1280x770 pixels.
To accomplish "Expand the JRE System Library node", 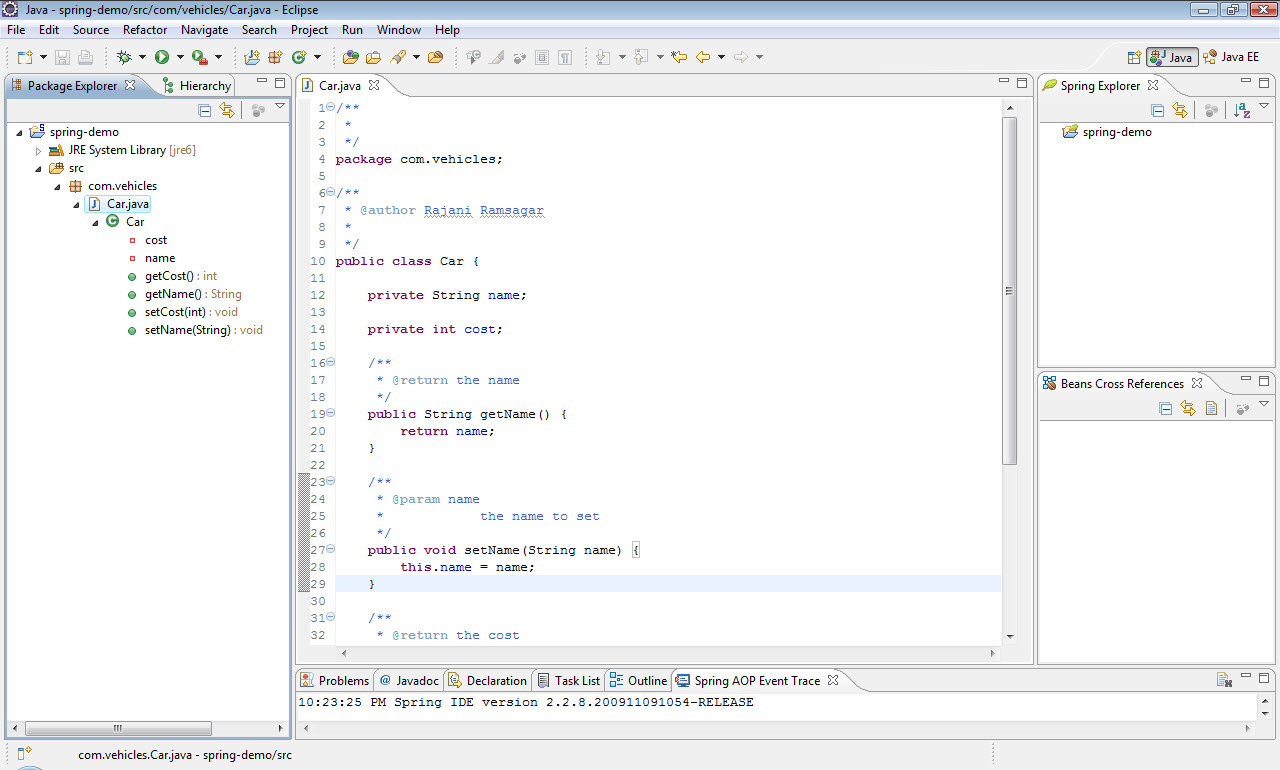I will pyautogui.click(x=39, y=150).
